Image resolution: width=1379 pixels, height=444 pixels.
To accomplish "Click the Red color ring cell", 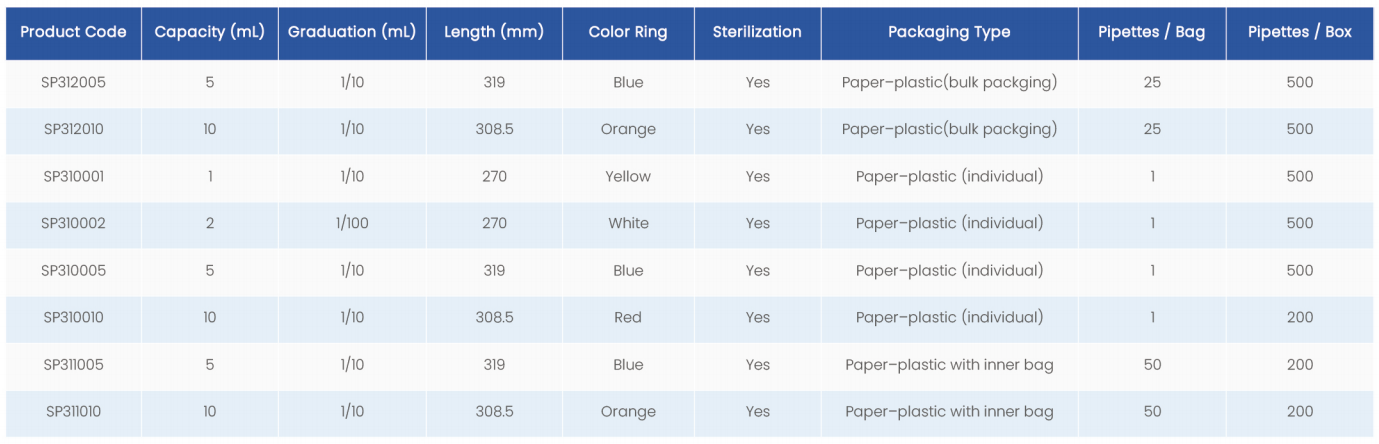I will (x=628, y=317).
